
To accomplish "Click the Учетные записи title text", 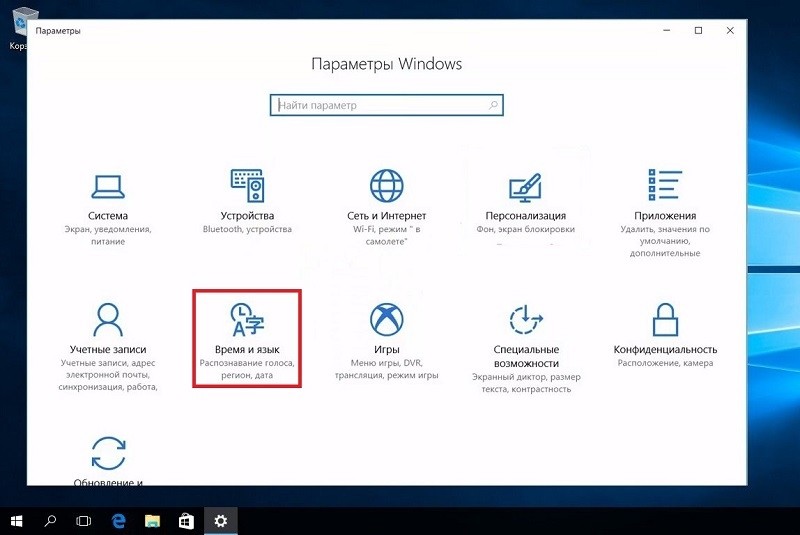I will click(108, 349).
